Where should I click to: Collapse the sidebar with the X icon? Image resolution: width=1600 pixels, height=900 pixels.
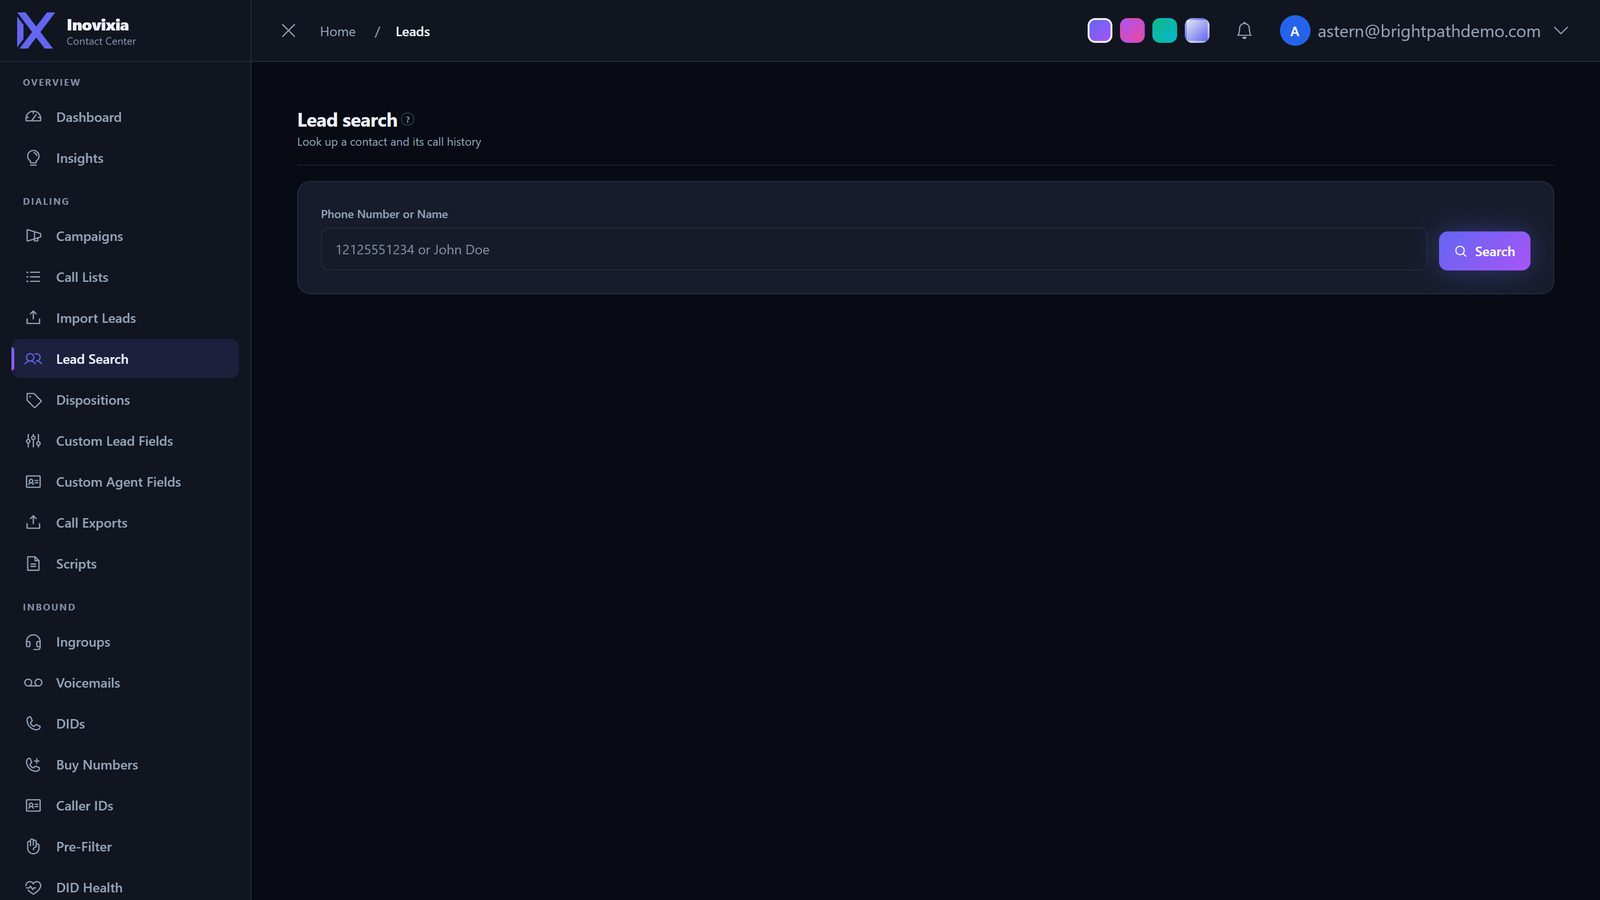(x=288, y=31)
